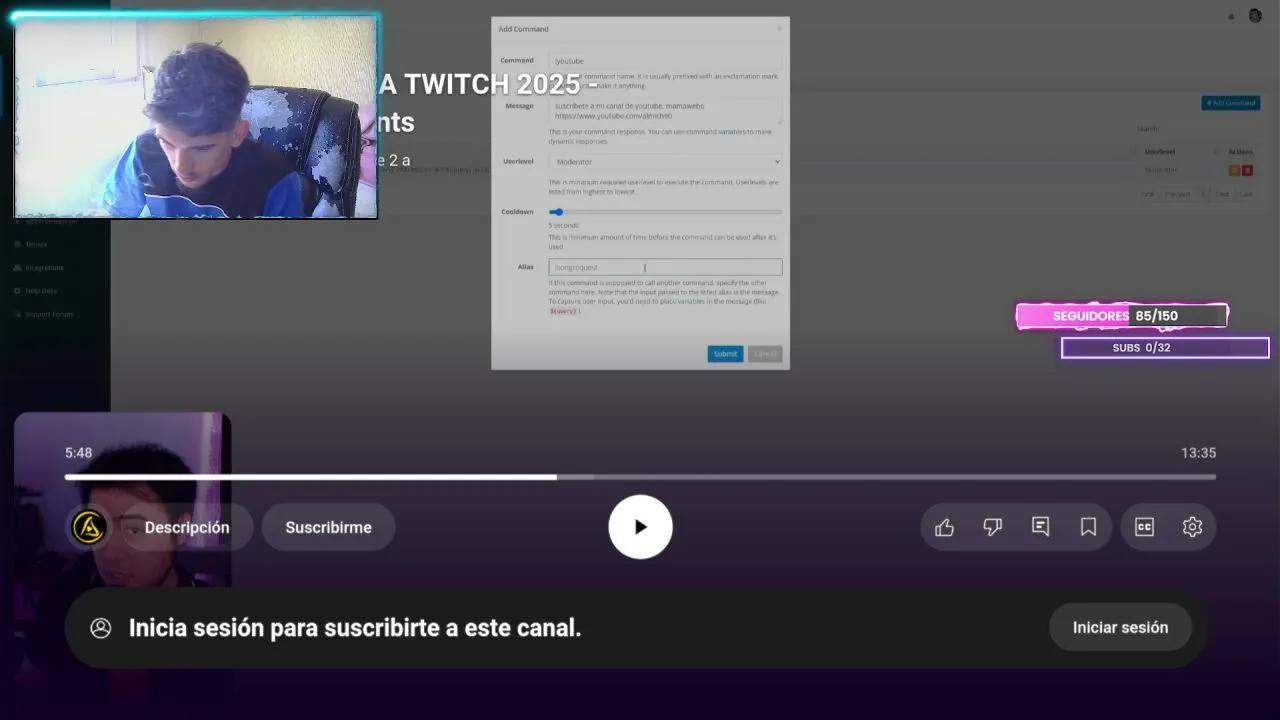Click the Message text area
The width and height of the screenshot is (1280, 720).
(x=665, y=110)
